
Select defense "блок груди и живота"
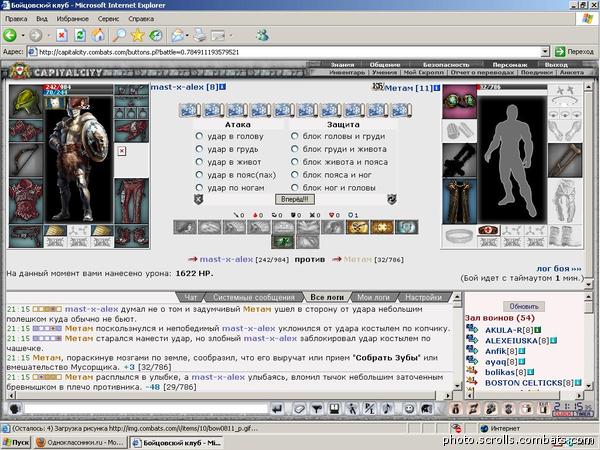294,149
